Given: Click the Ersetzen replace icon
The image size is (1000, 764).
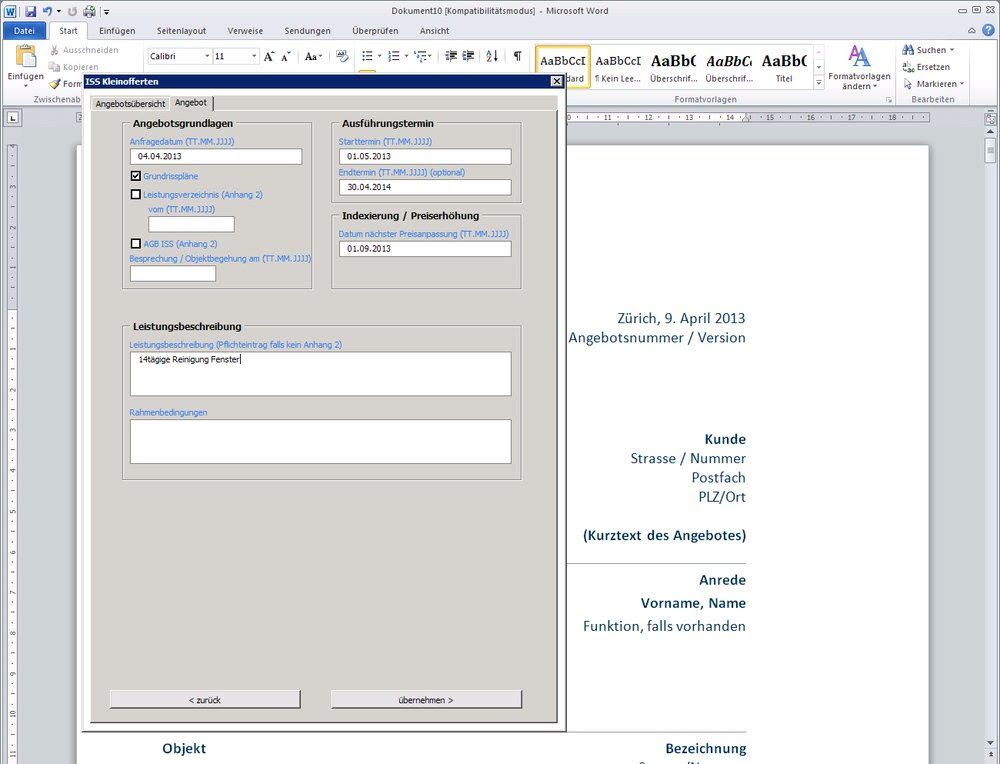Looking at the screenshot, I should 908,67.
